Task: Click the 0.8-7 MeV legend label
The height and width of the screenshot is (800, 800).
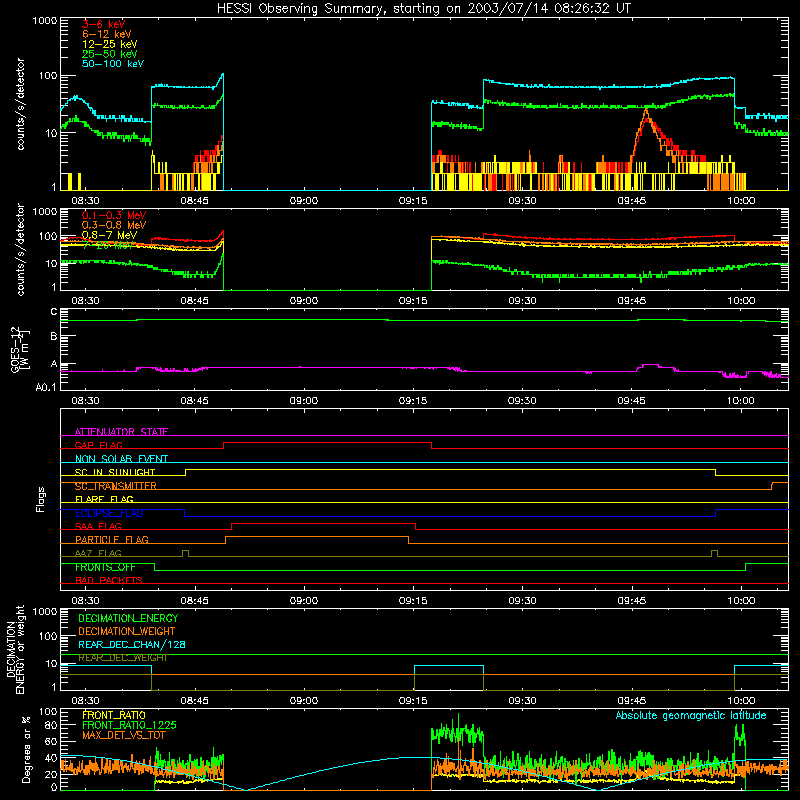Action: (x=109, y=235)
